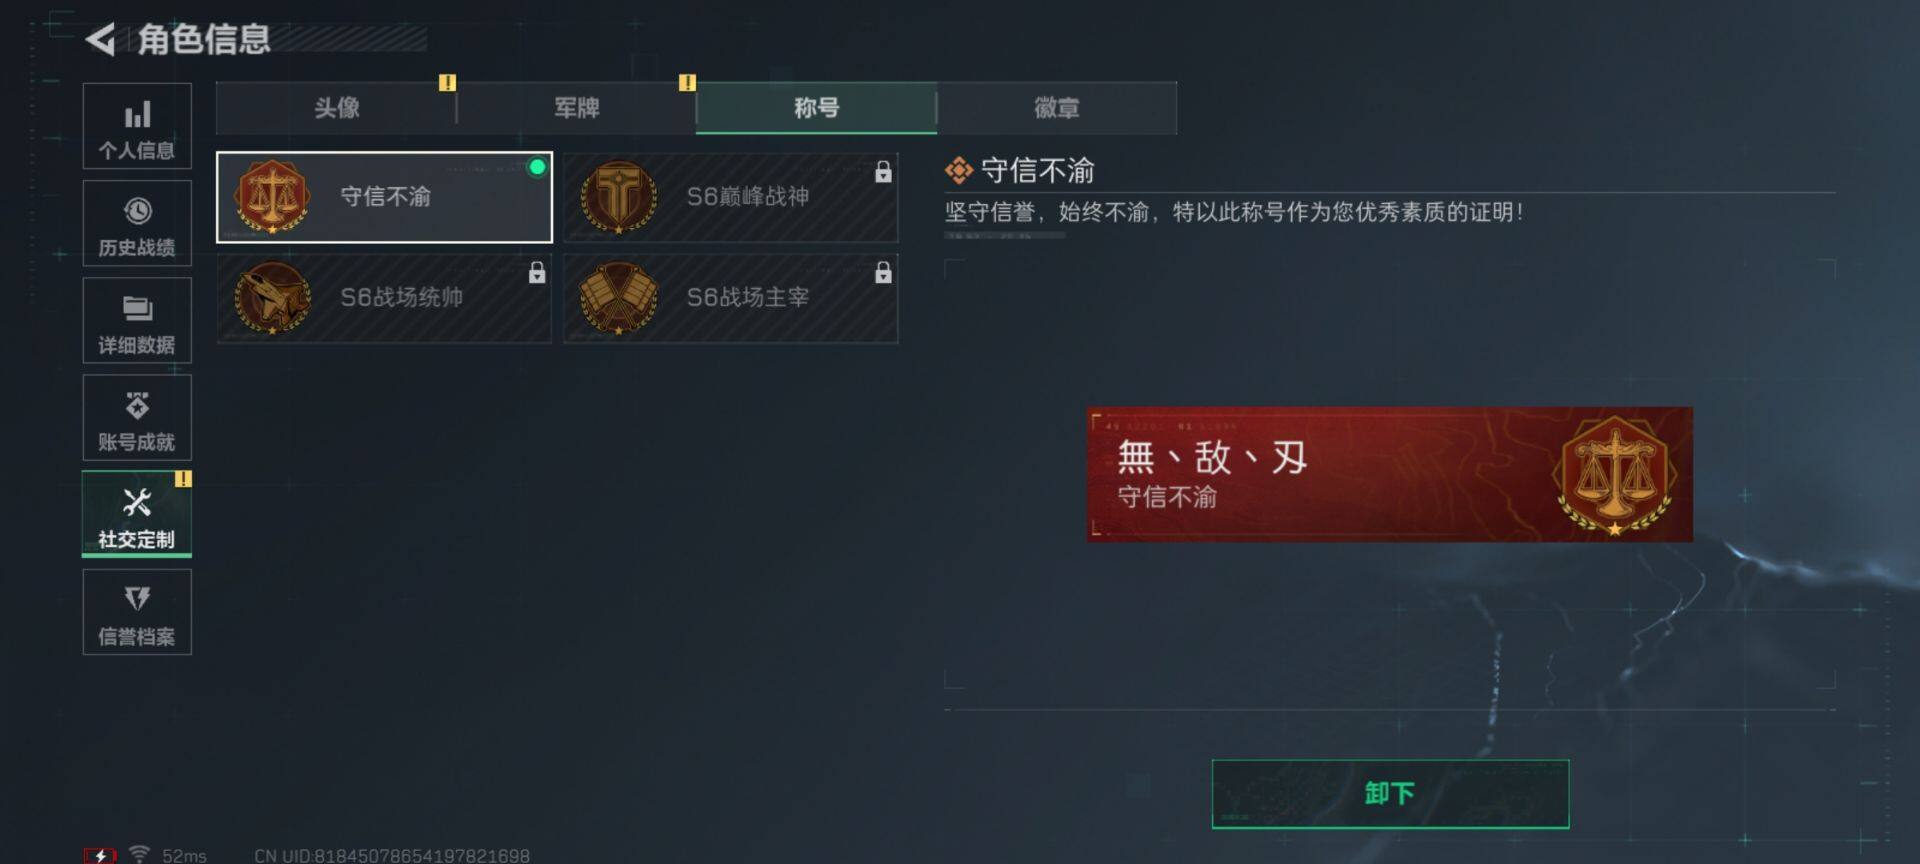Open the 信誉档案 sidebar section
This screenshot has height=864, width=1920.
[x=137, y=612]
